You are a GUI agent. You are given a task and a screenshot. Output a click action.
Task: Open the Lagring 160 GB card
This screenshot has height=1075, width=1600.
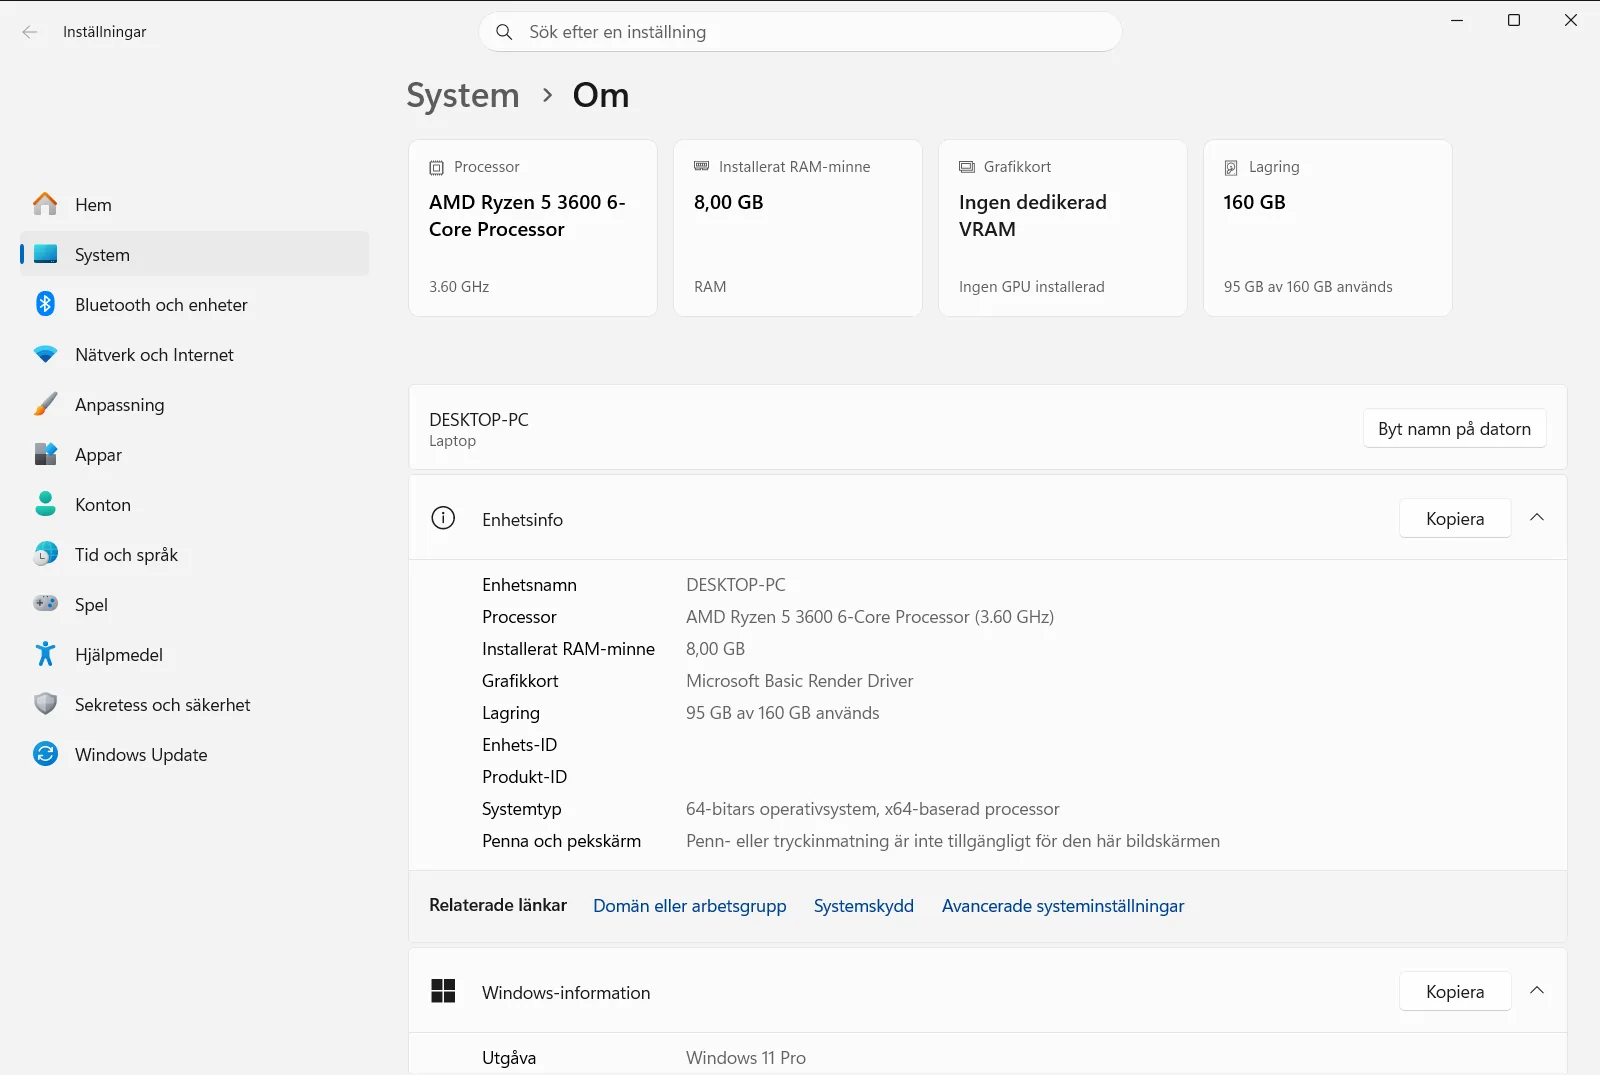pyautogui.click(x=1328, y=228)
